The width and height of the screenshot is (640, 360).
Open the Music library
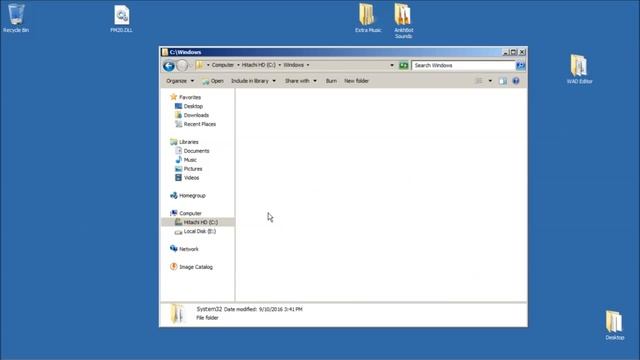190,160
